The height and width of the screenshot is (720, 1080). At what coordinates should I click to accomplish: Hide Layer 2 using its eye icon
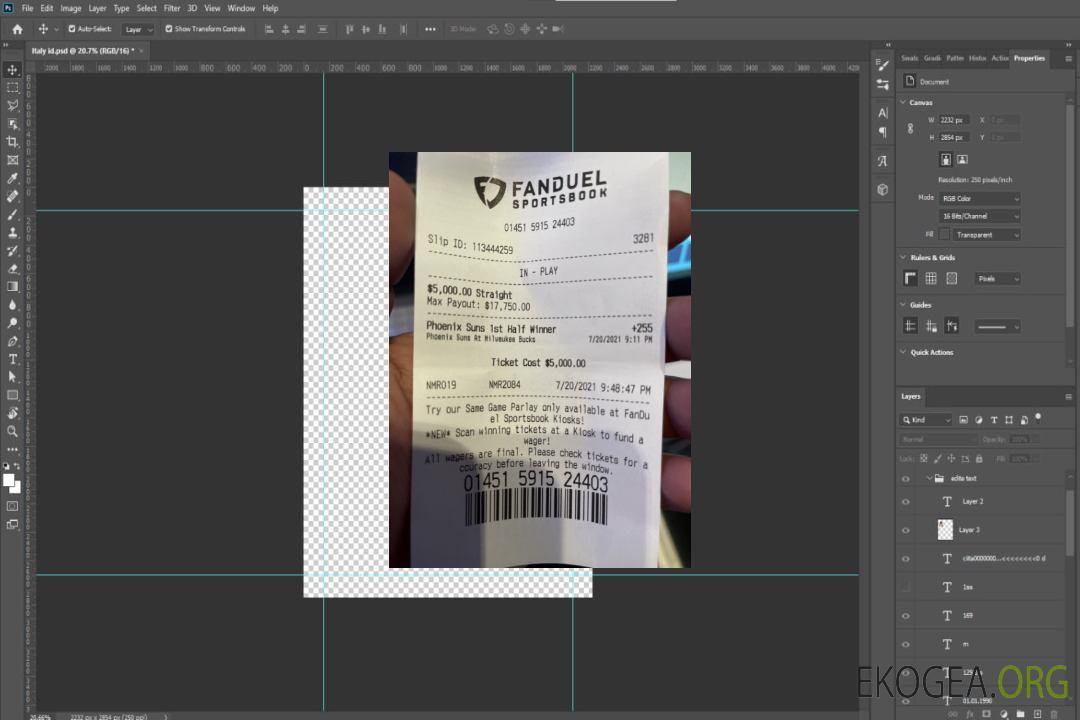(x=906, y=502)
